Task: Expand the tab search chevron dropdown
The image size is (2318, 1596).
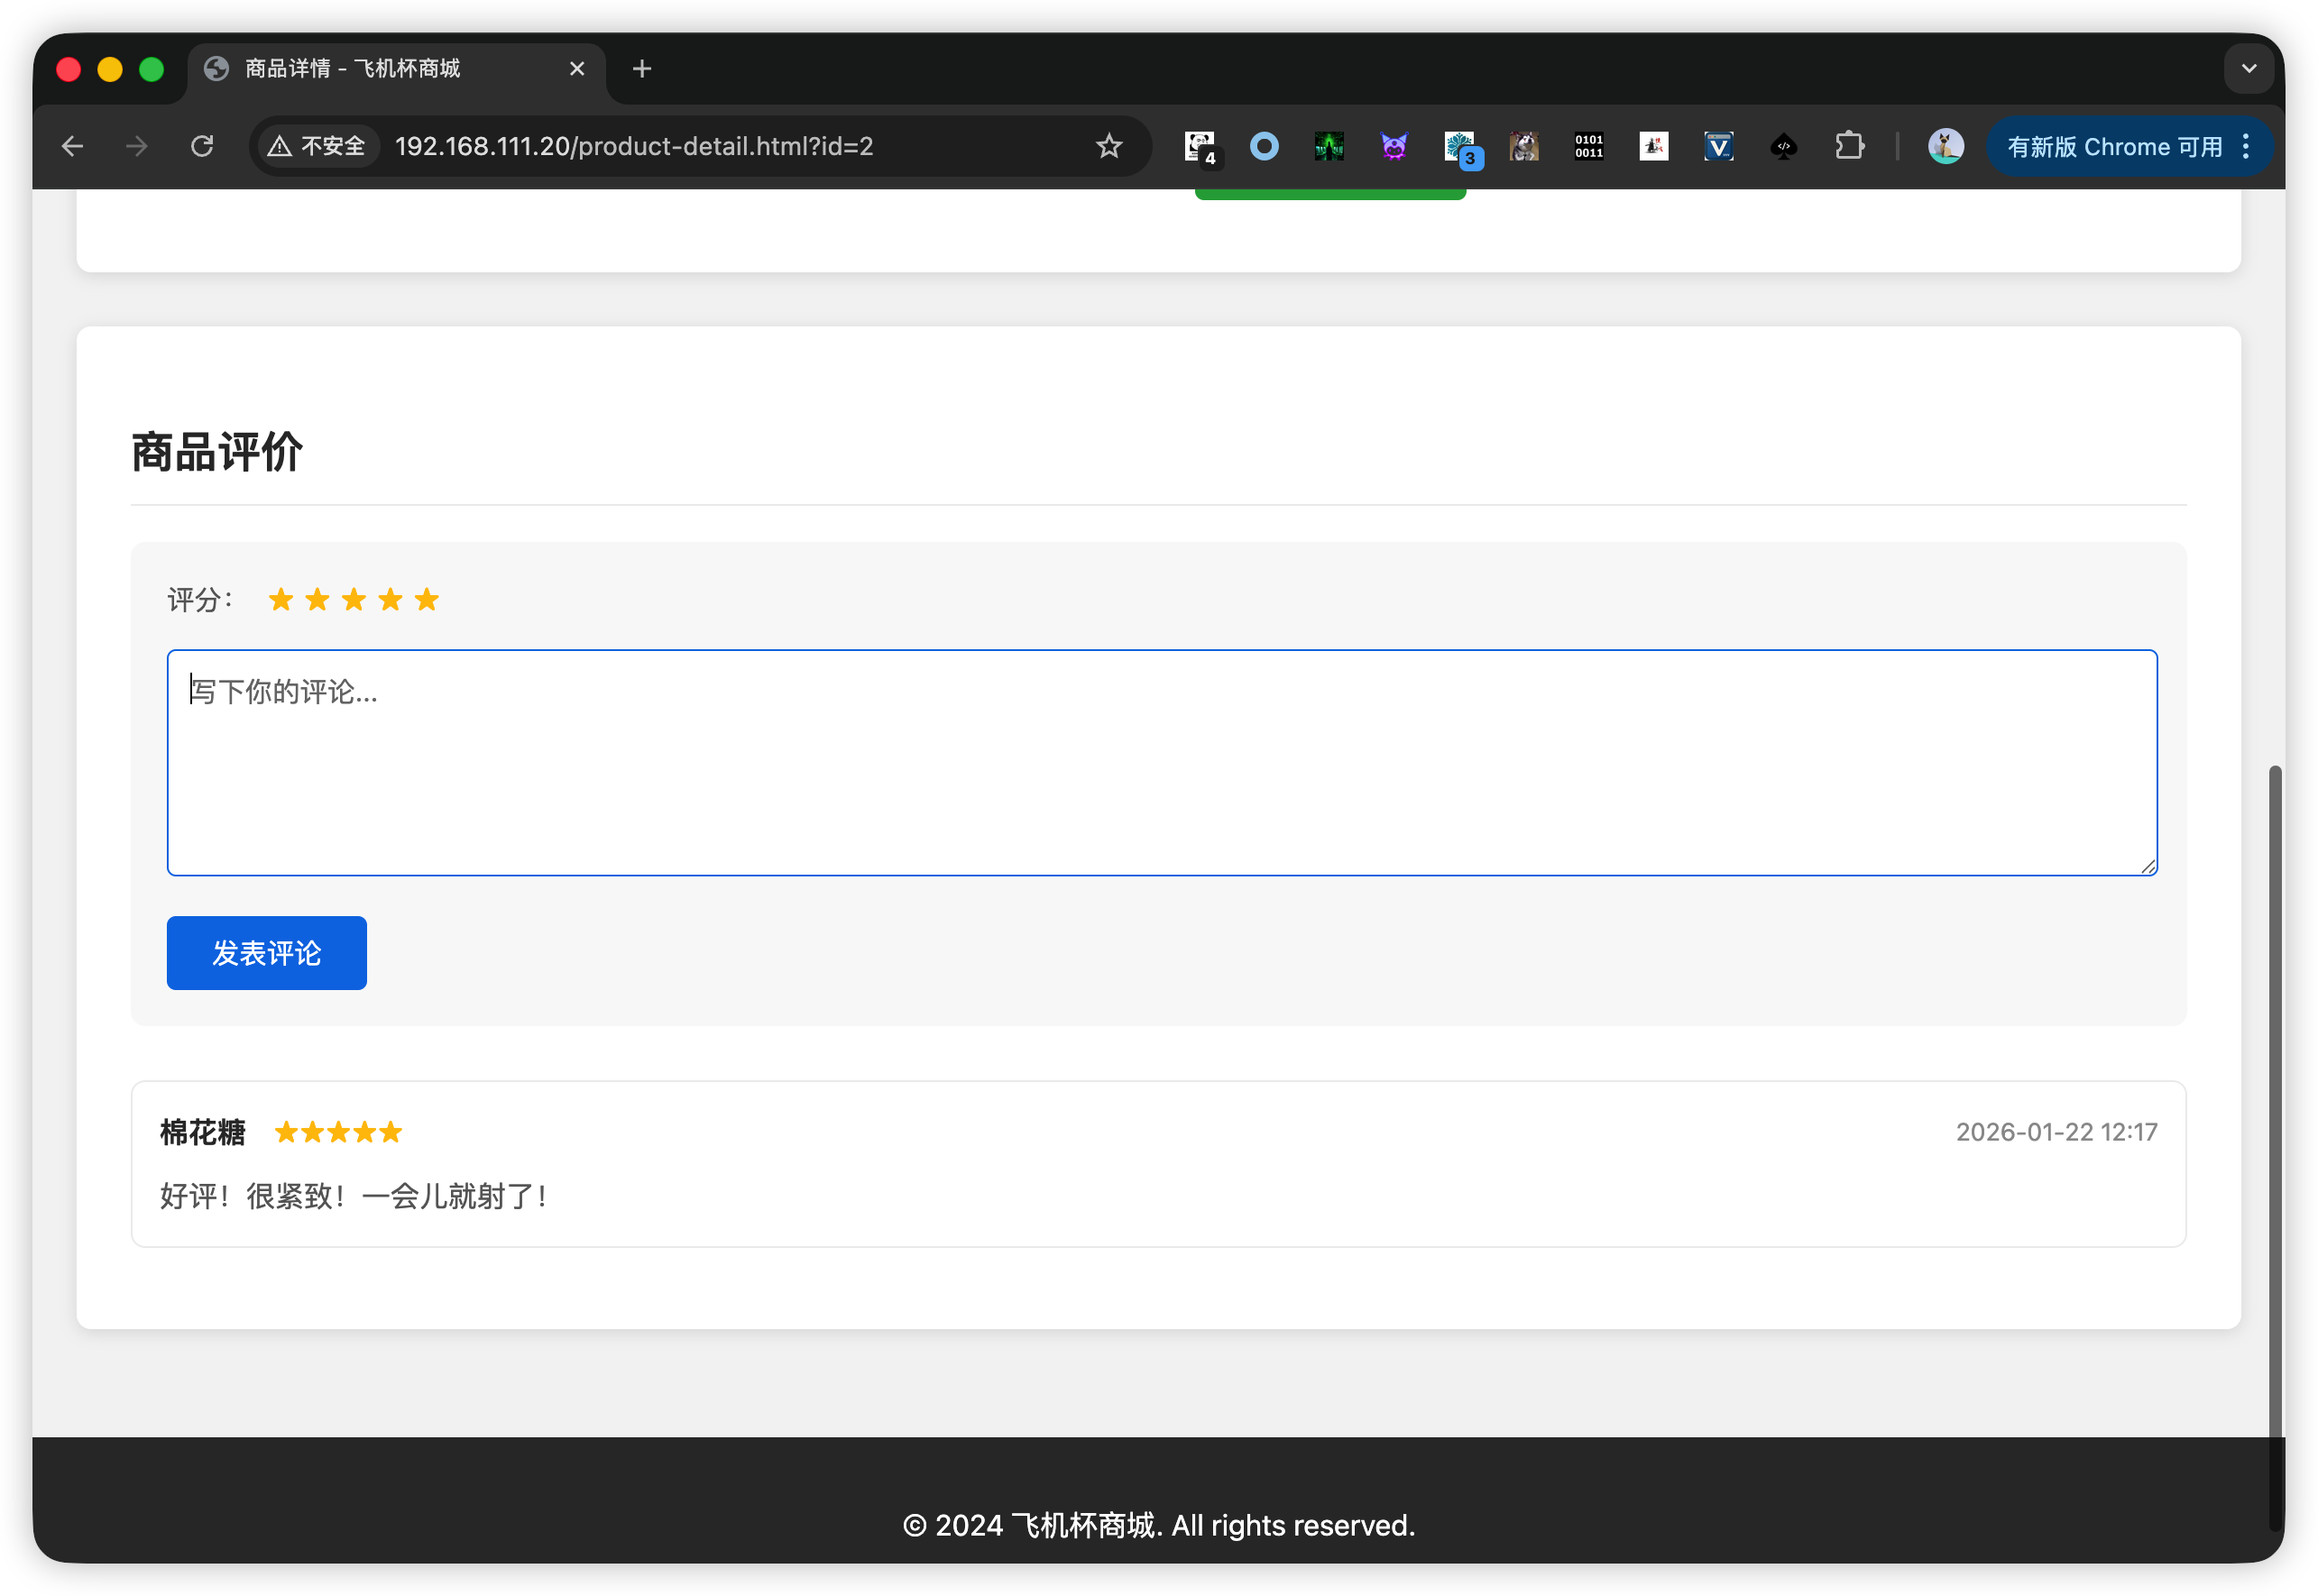Action: point(2249,69)
